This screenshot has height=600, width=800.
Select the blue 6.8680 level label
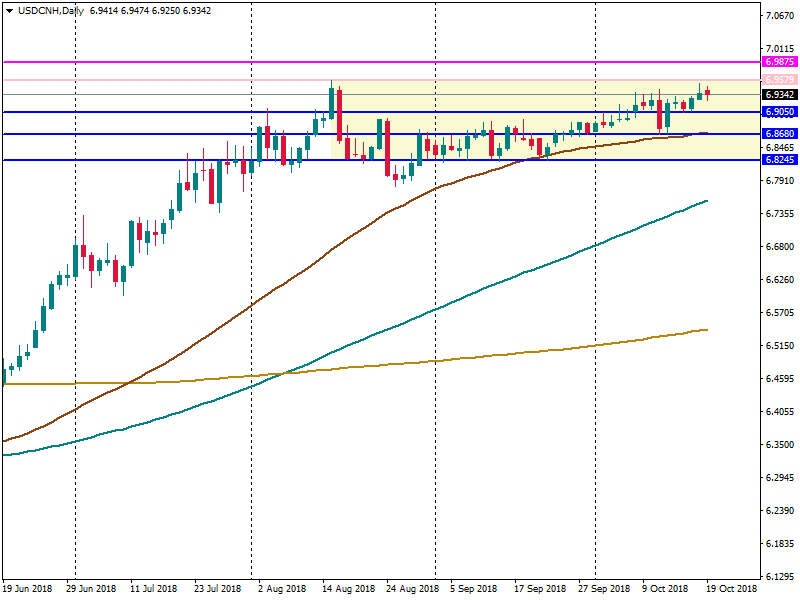click(x=778, y=134)
